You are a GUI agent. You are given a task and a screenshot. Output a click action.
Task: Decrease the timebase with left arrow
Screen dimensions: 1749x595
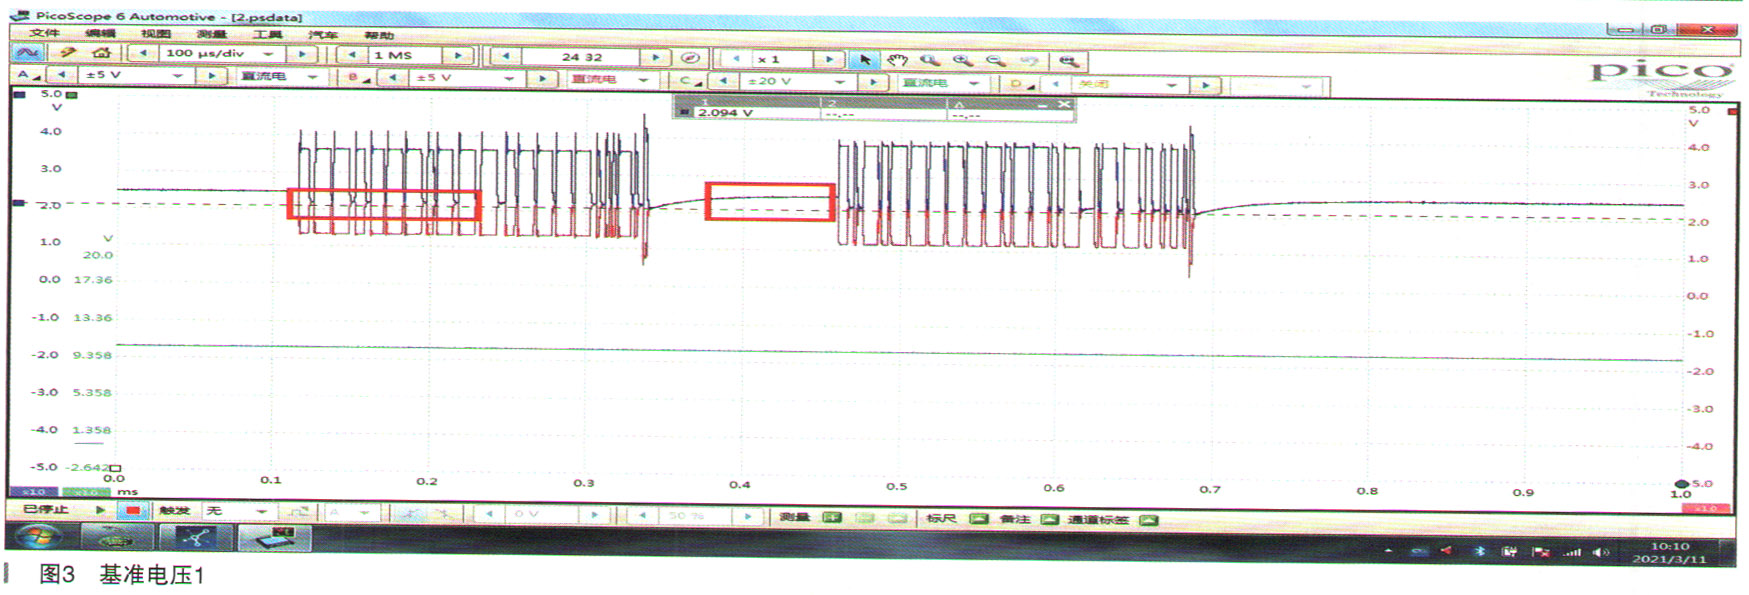144,53
